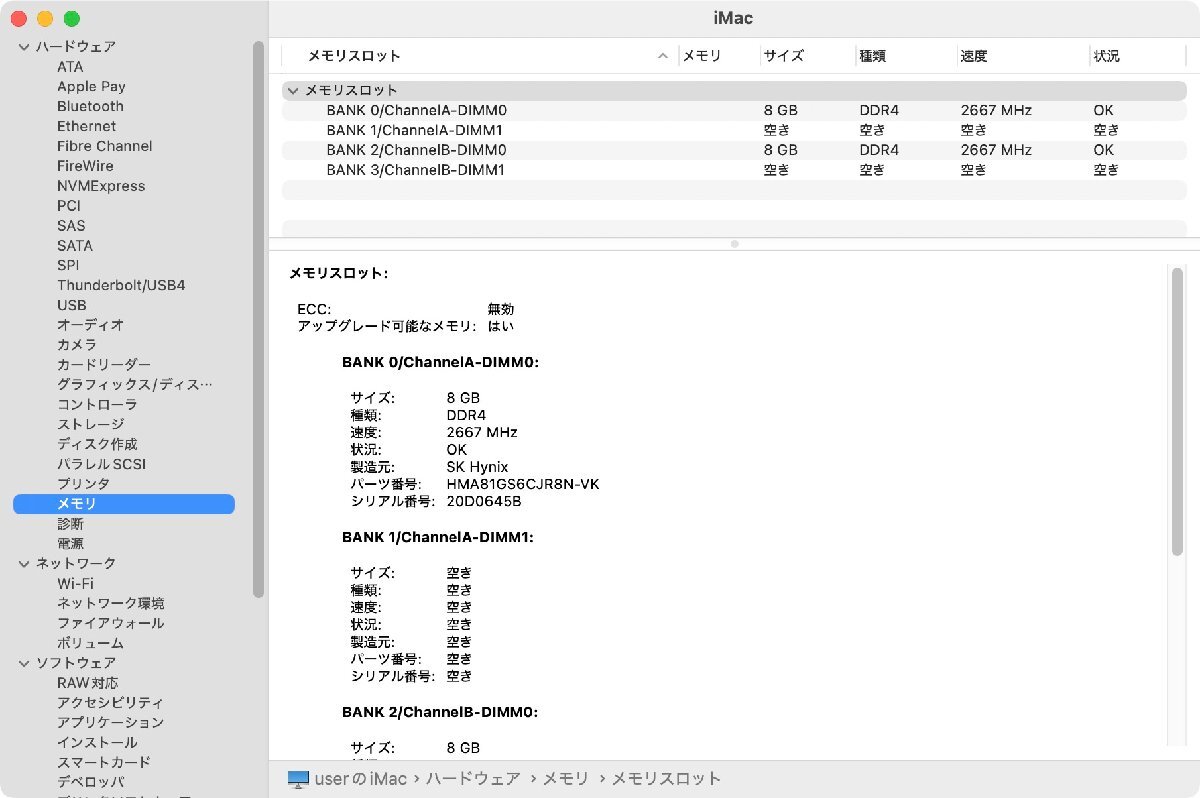
Task: Open アプリケーション under ソフトウェア
Action: tap(110, 722)
